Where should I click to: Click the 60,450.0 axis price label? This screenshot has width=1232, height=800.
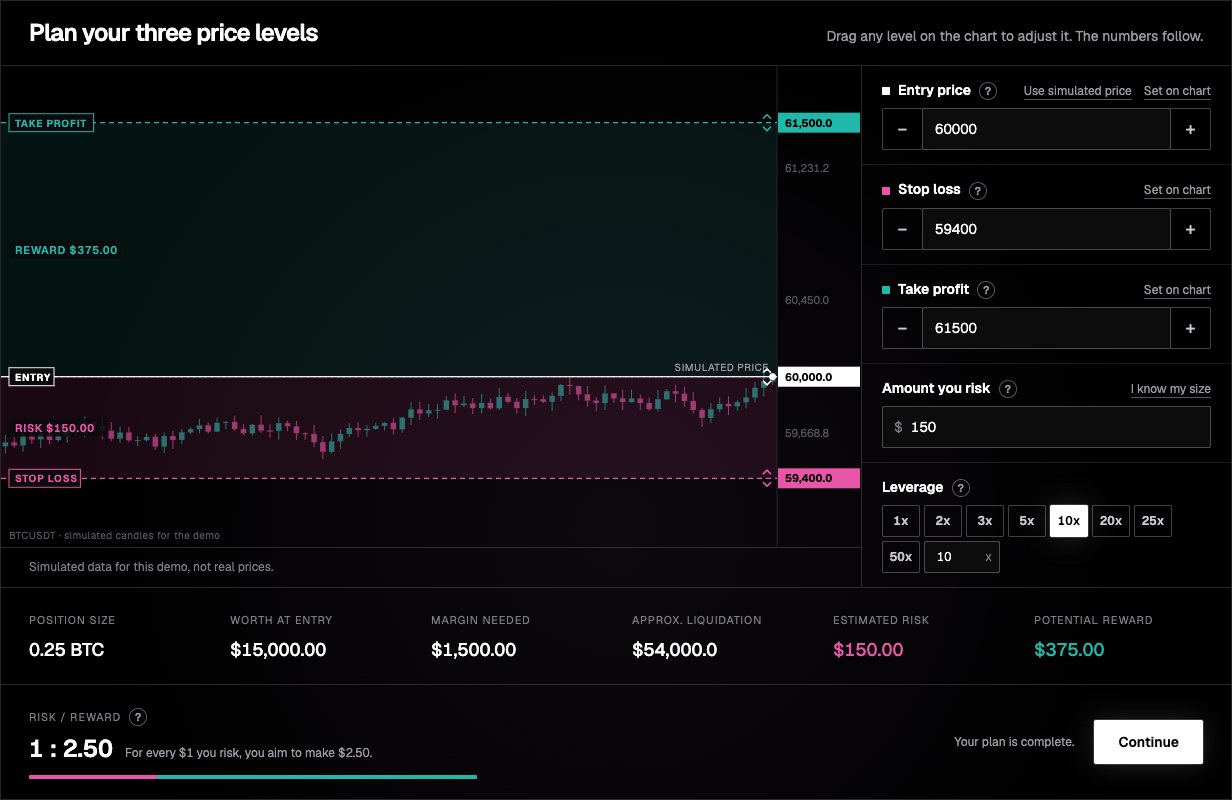tap(807, 300)
